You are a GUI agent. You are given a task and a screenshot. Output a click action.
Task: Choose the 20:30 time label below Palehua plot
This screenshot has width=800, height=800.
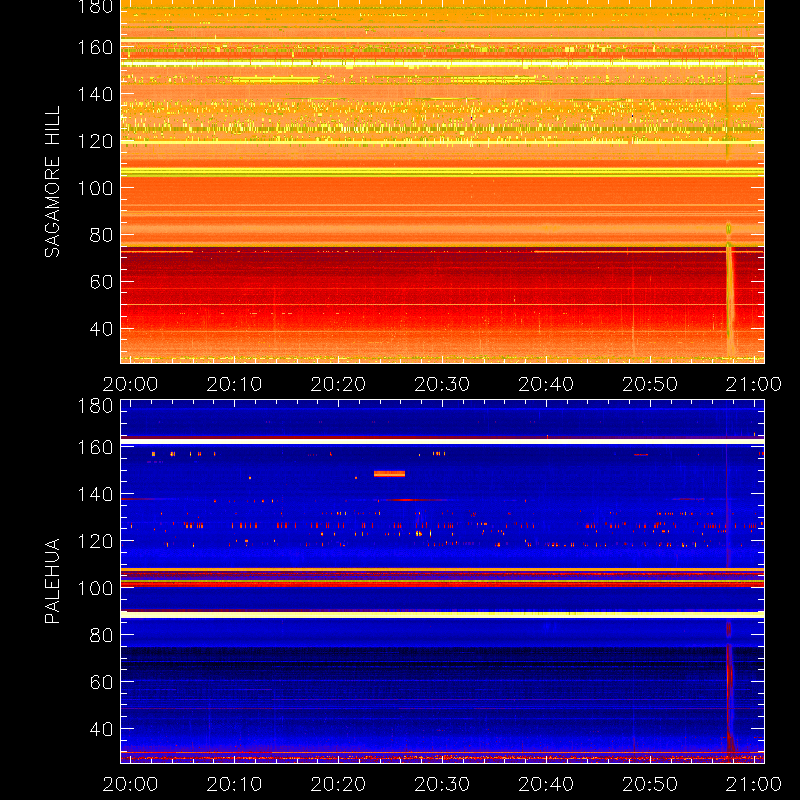442,784
